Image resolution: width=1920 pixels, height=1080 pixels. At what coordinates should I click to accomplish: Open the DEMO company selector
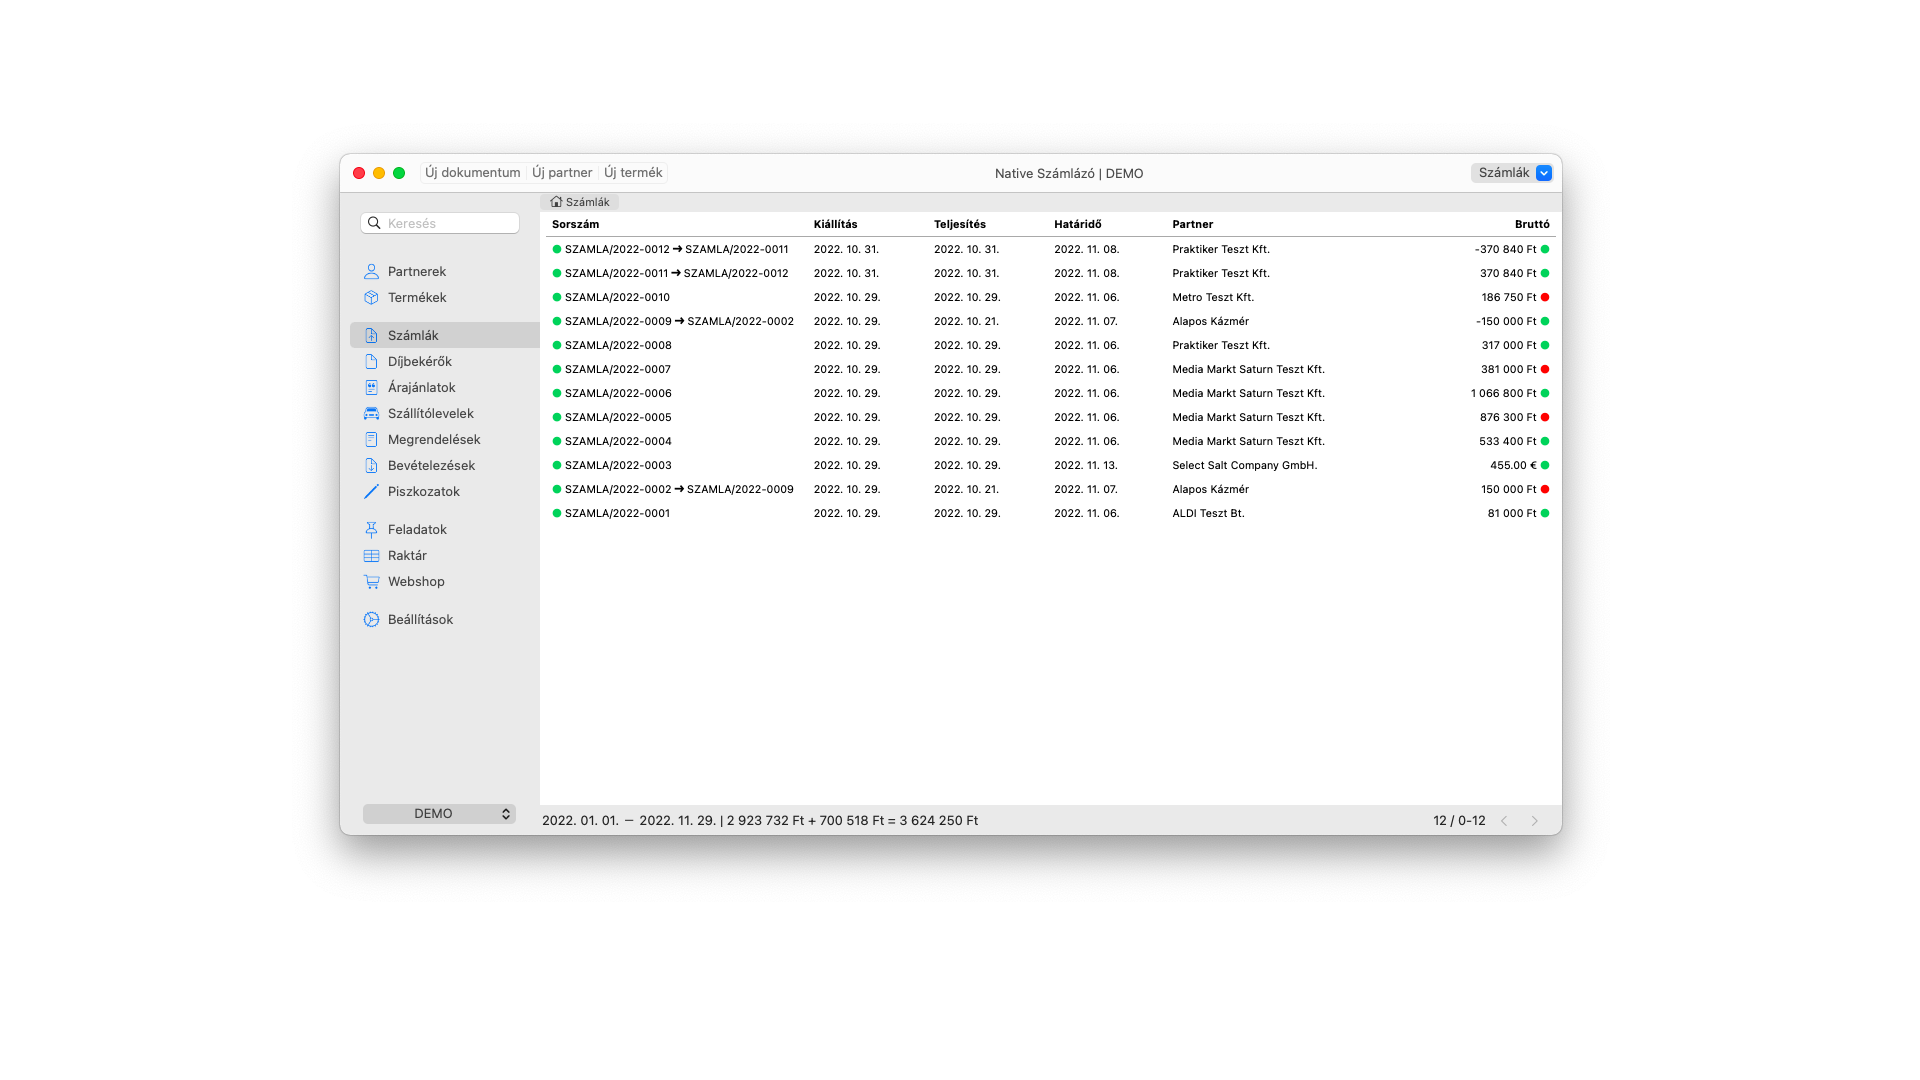click(439, 813)
